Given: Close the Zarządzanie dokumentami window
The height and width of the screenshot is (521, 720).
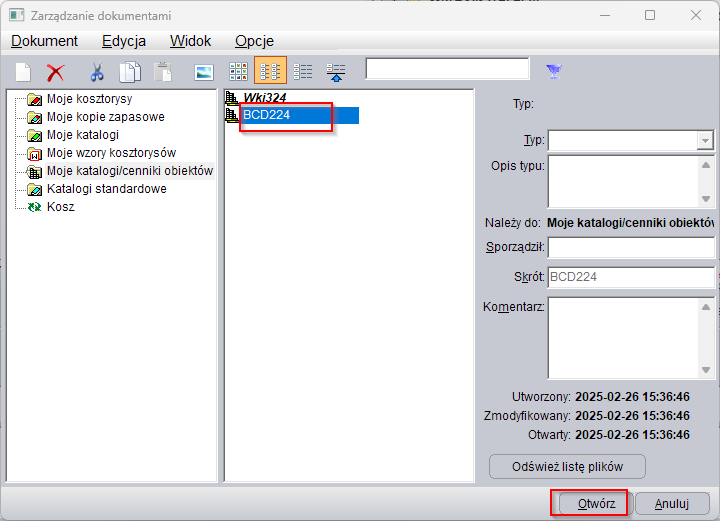Looking at the screenshot, I should (x=696, y=15).
